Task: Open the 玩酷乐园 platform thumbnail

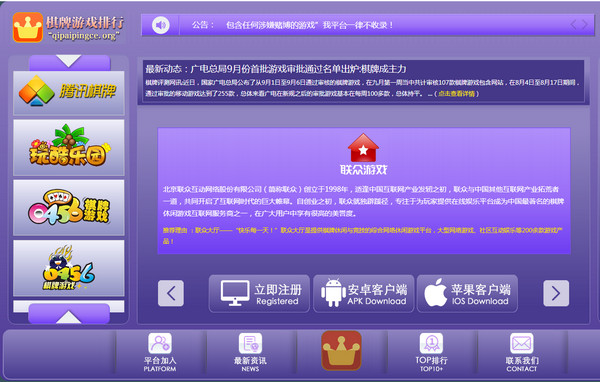Action: click(69, 147)
